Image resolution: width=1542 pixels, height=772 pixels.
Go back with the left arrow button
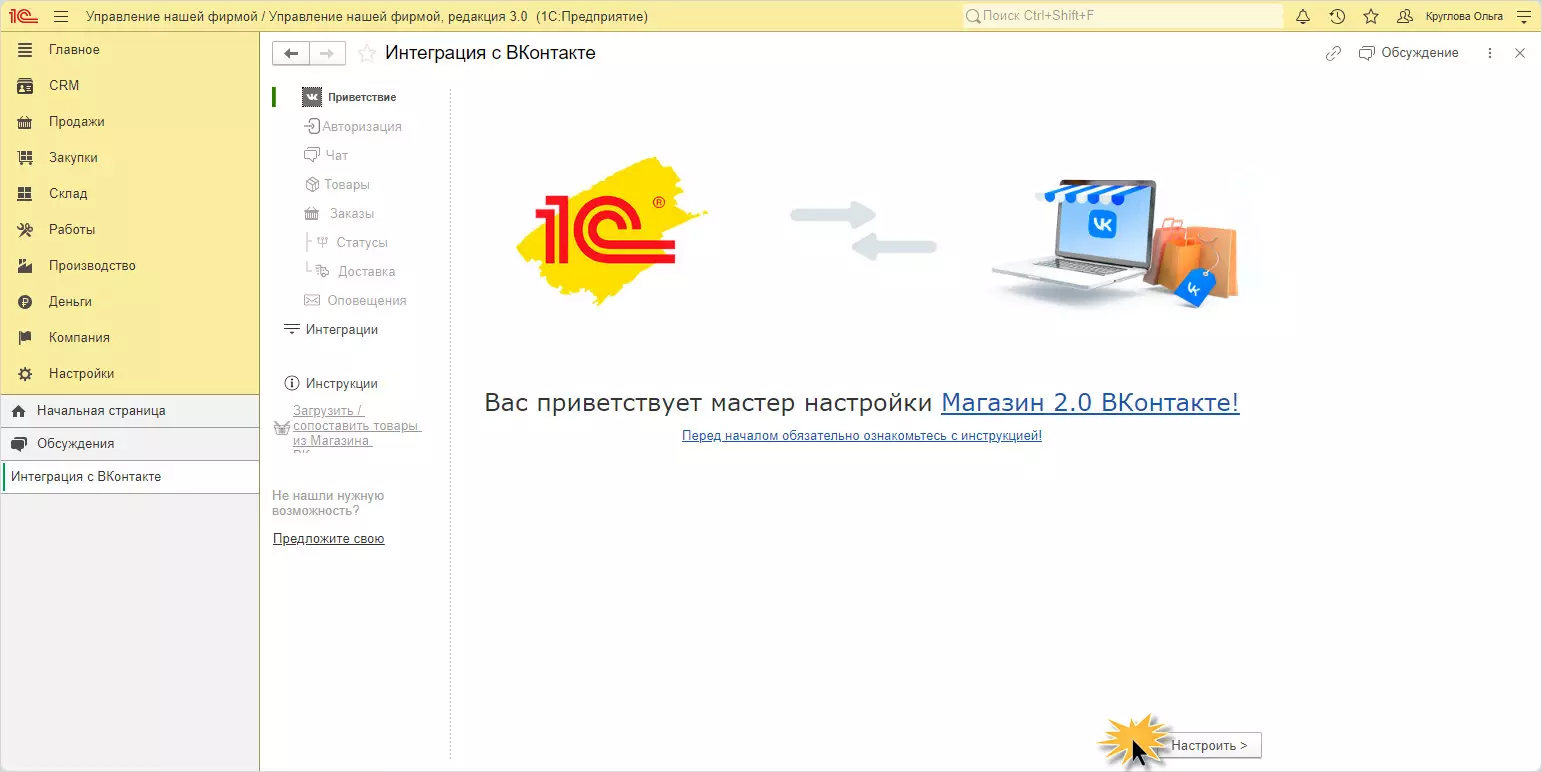point(291,54)
